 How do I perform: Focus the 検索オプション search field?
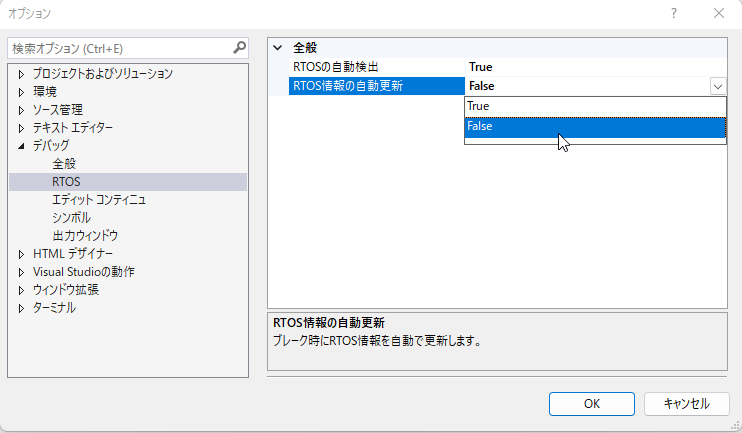(117, 48)
